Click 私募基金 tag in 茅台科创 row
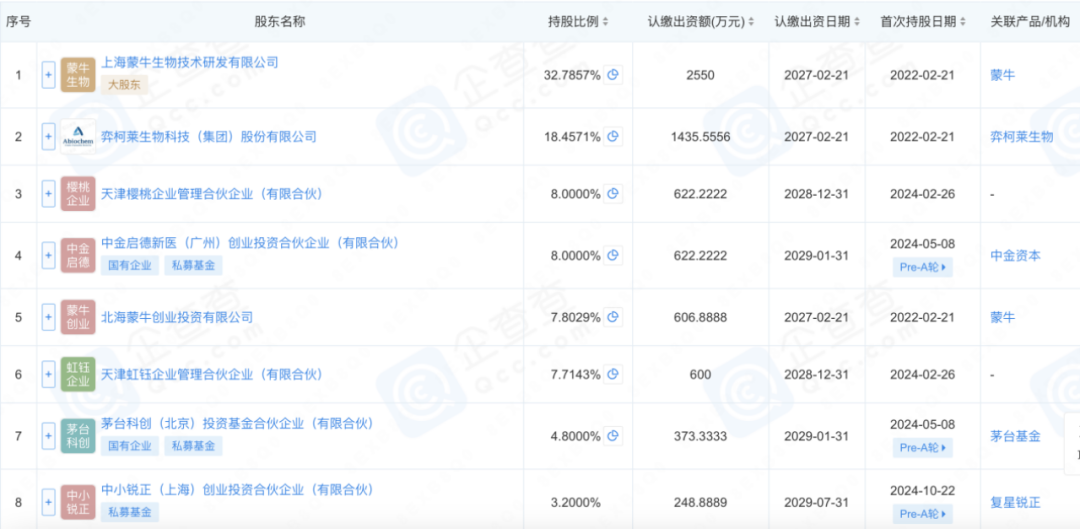This screenshot has width=1080, height=529. (x=194, y=446)
